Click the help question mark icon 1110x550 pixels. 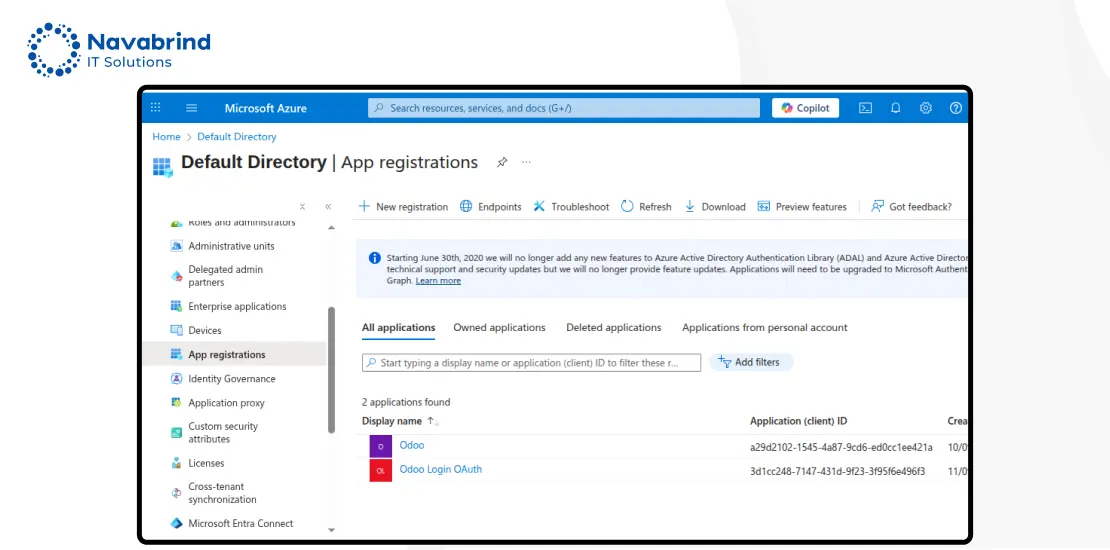[956, 108]
